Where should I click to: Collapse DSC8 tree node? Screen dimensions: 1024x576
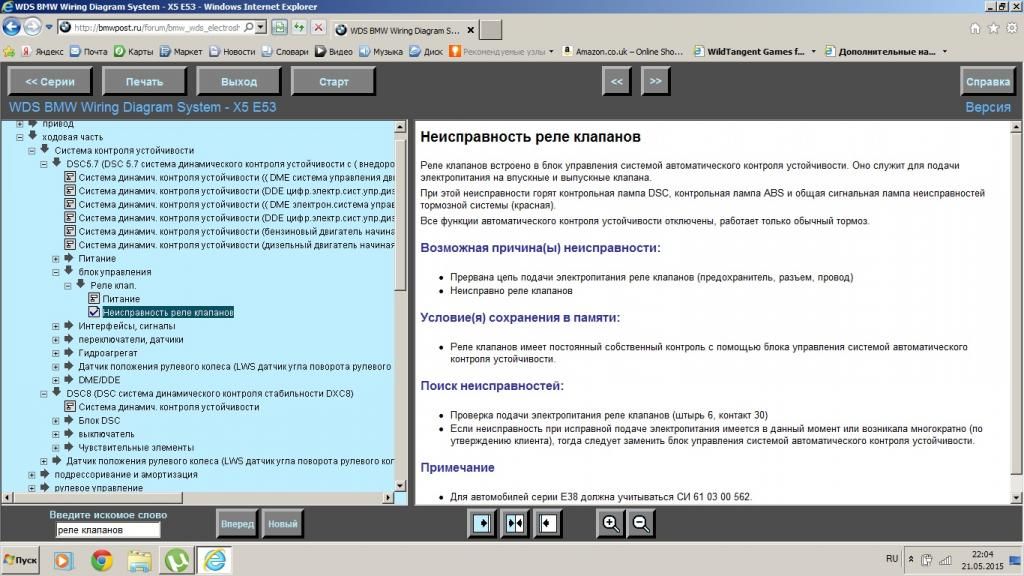coord(44,394)
